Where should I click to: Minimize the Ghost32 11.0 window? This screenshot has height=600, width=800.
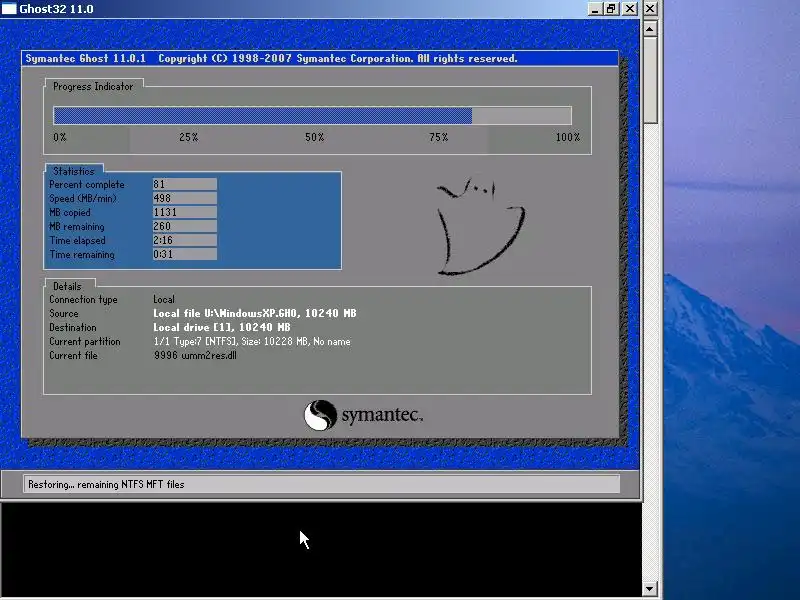594,9
